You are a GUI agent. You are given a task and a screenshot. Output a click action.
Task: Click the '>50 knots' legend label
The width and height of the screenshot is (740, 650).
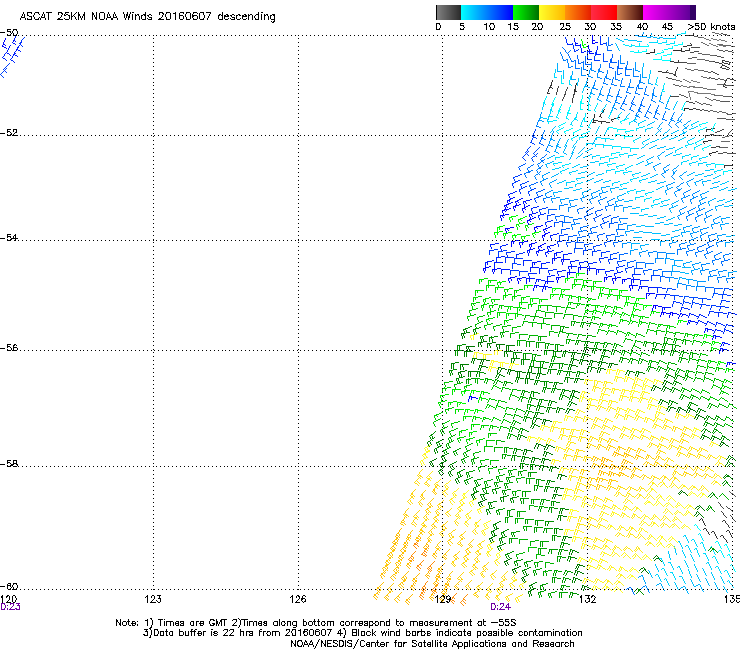click(711, 27)
